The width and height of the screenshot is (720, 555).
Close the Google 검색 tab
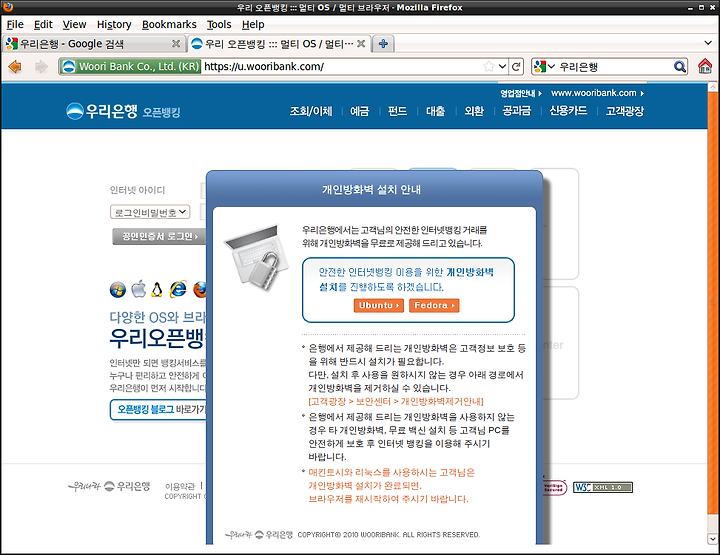tap(176, 44)
